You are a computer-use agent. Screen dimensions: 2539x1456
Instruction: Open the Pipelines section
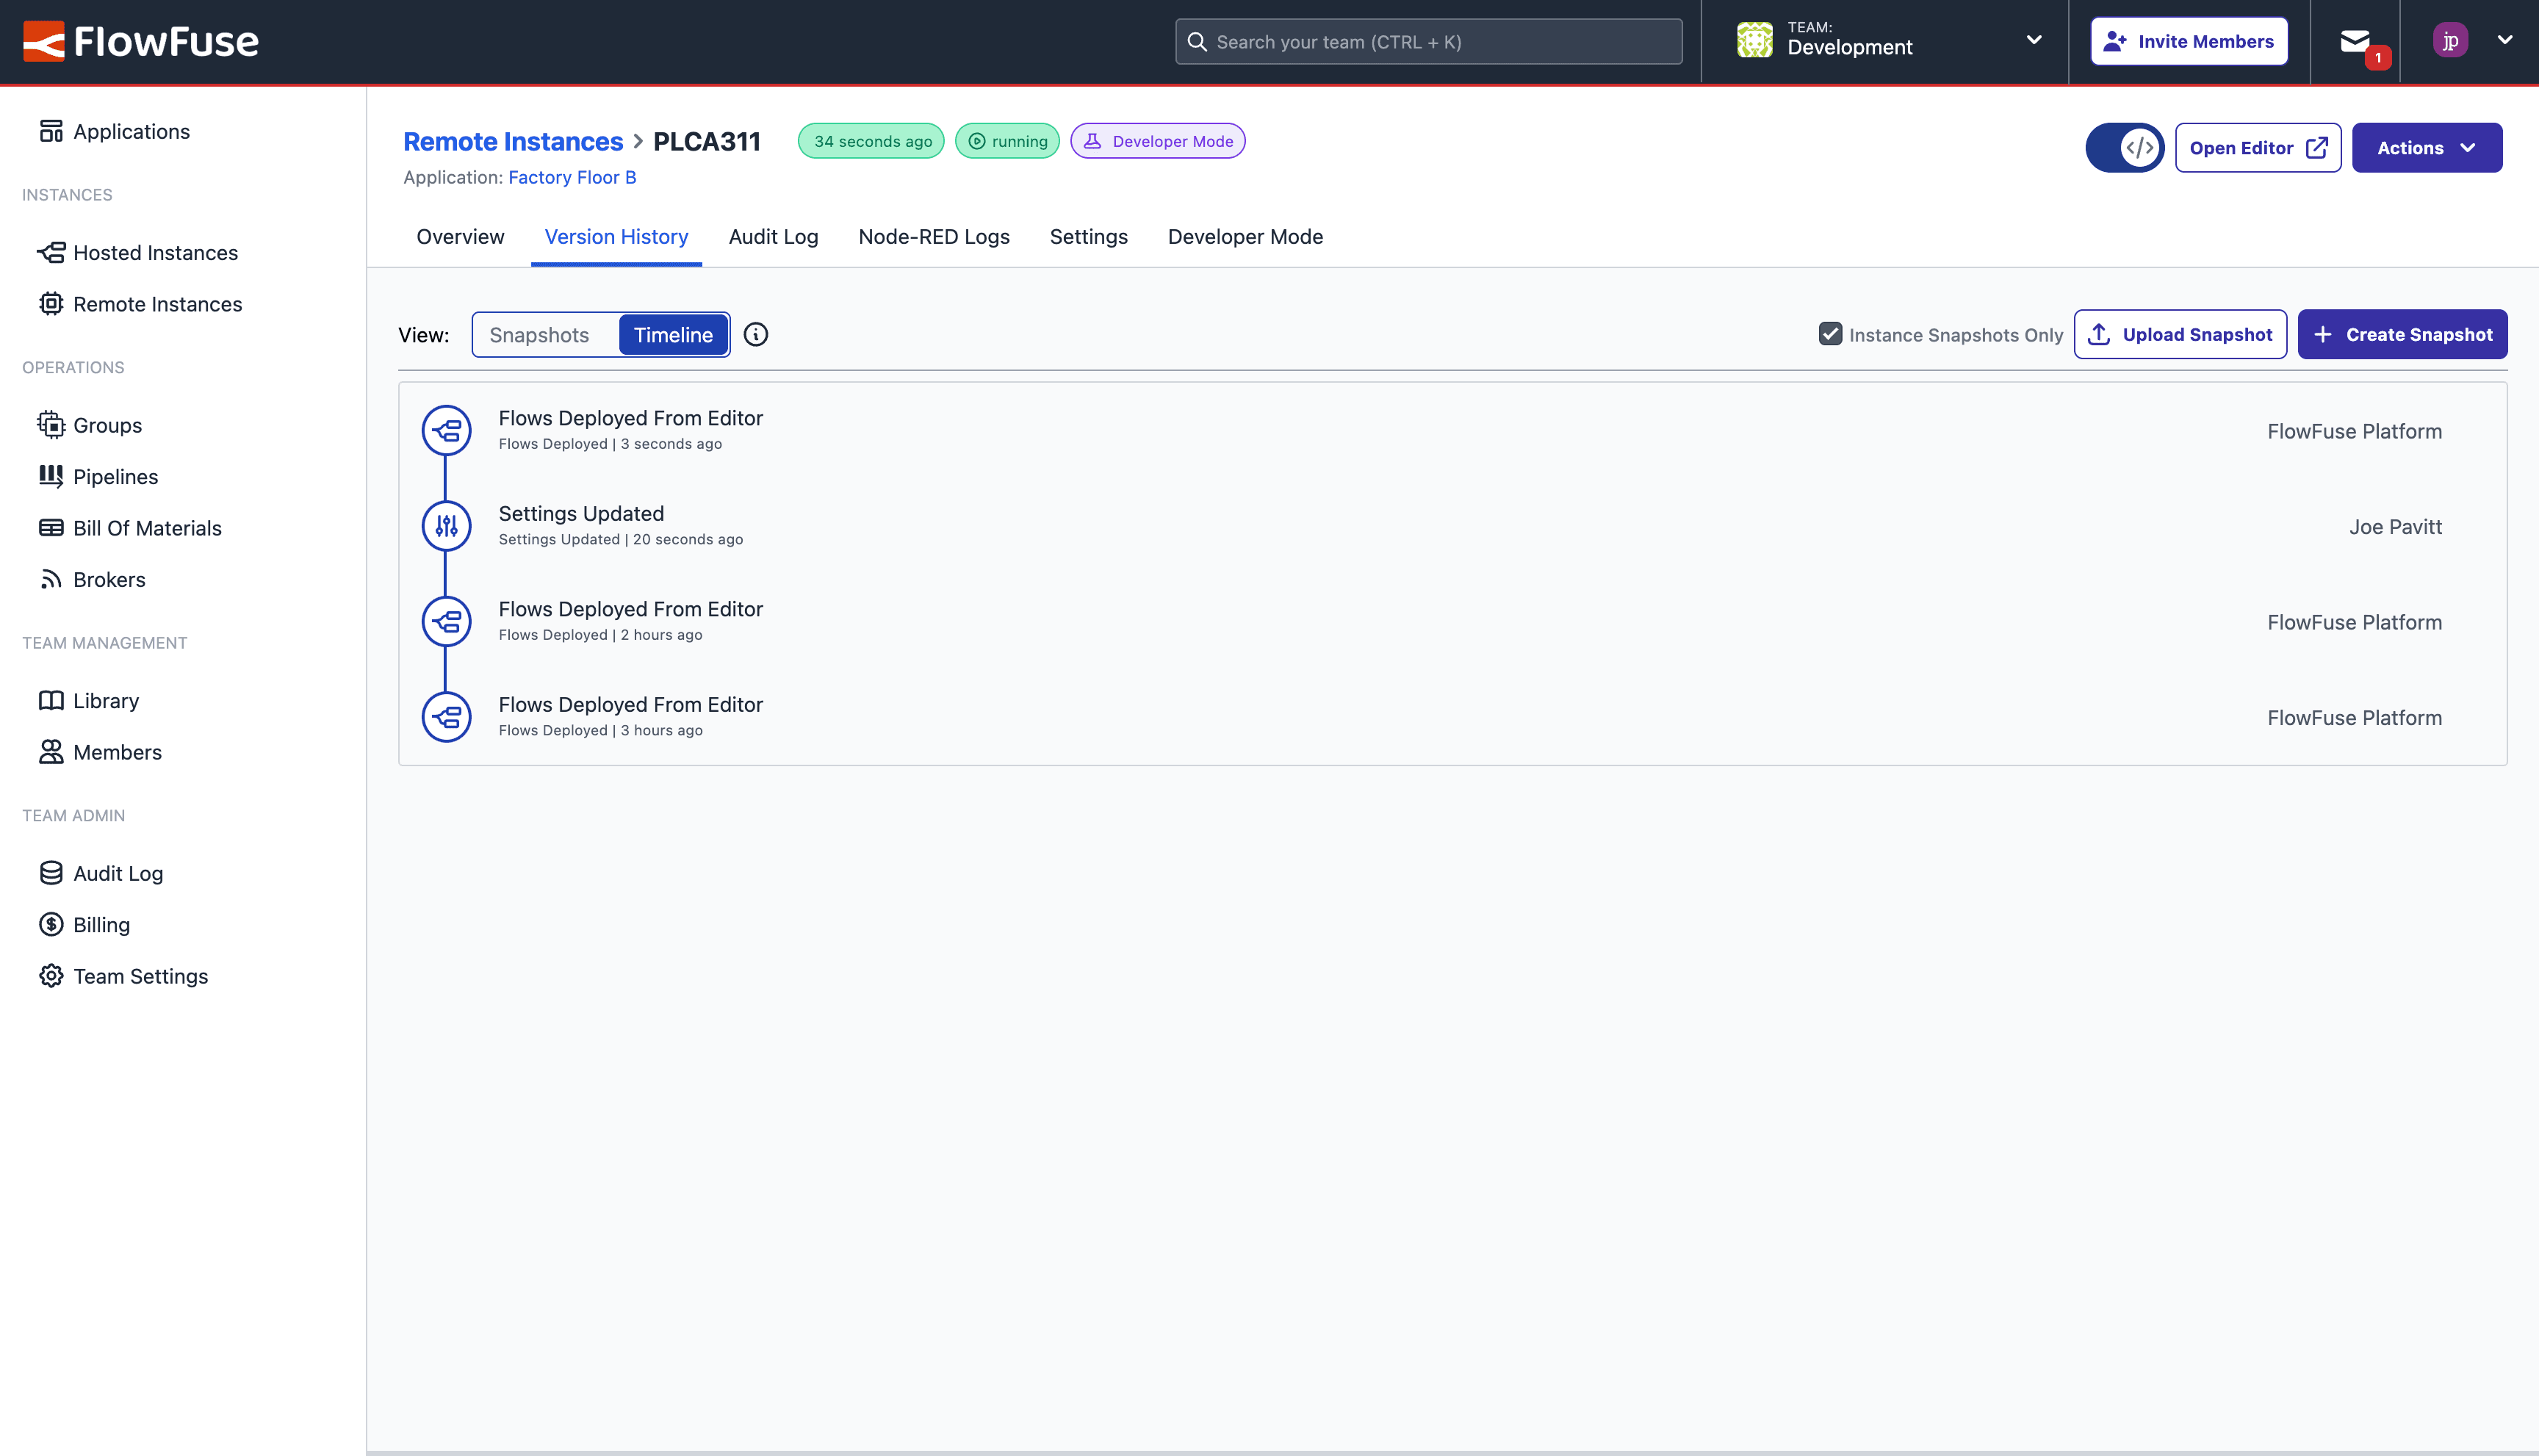(x=115, y=476)
